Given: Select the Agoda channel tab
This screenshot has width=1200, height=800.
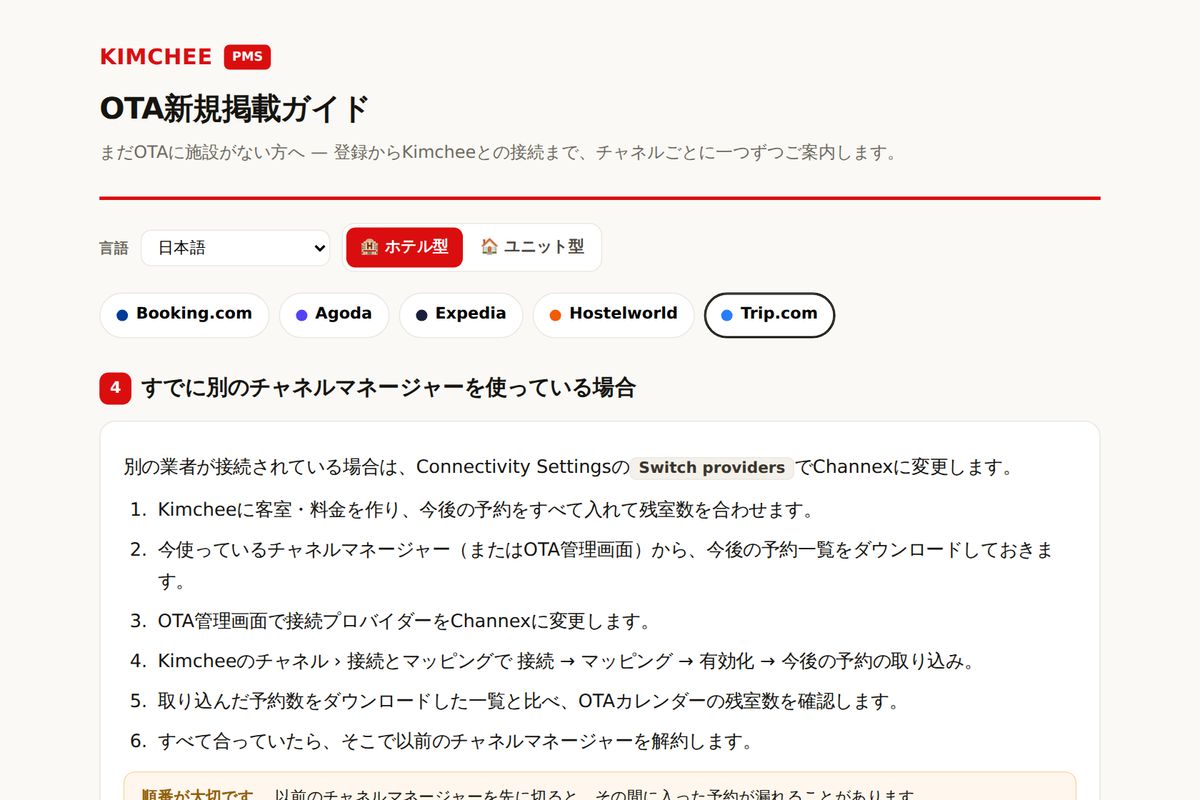Looking at the screenshot, I should [334, 315].
